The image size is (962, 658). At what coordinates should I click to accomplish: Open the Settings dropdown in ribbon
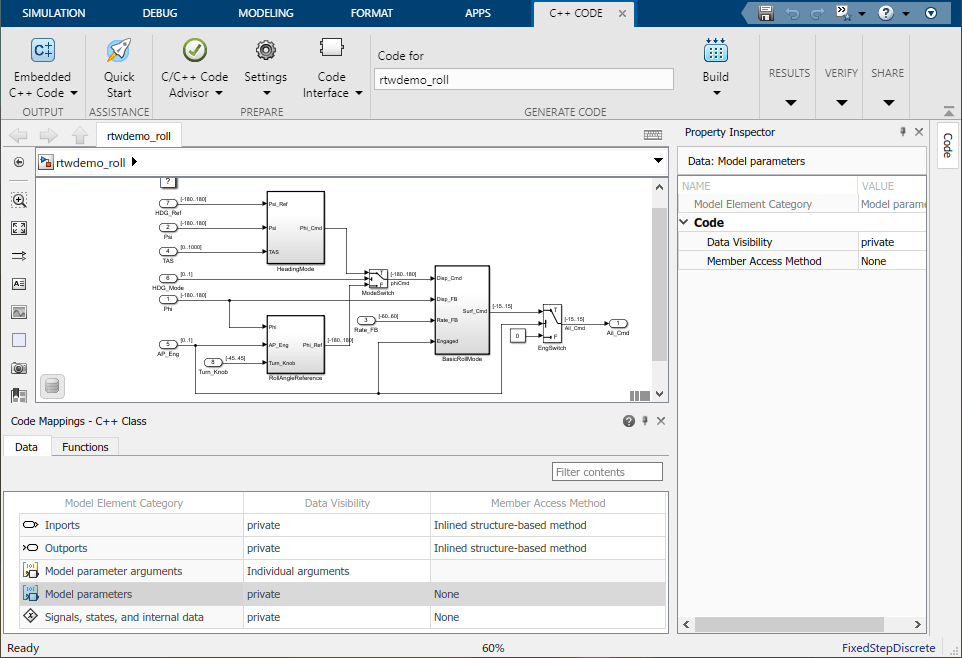[x=265, y=93]
